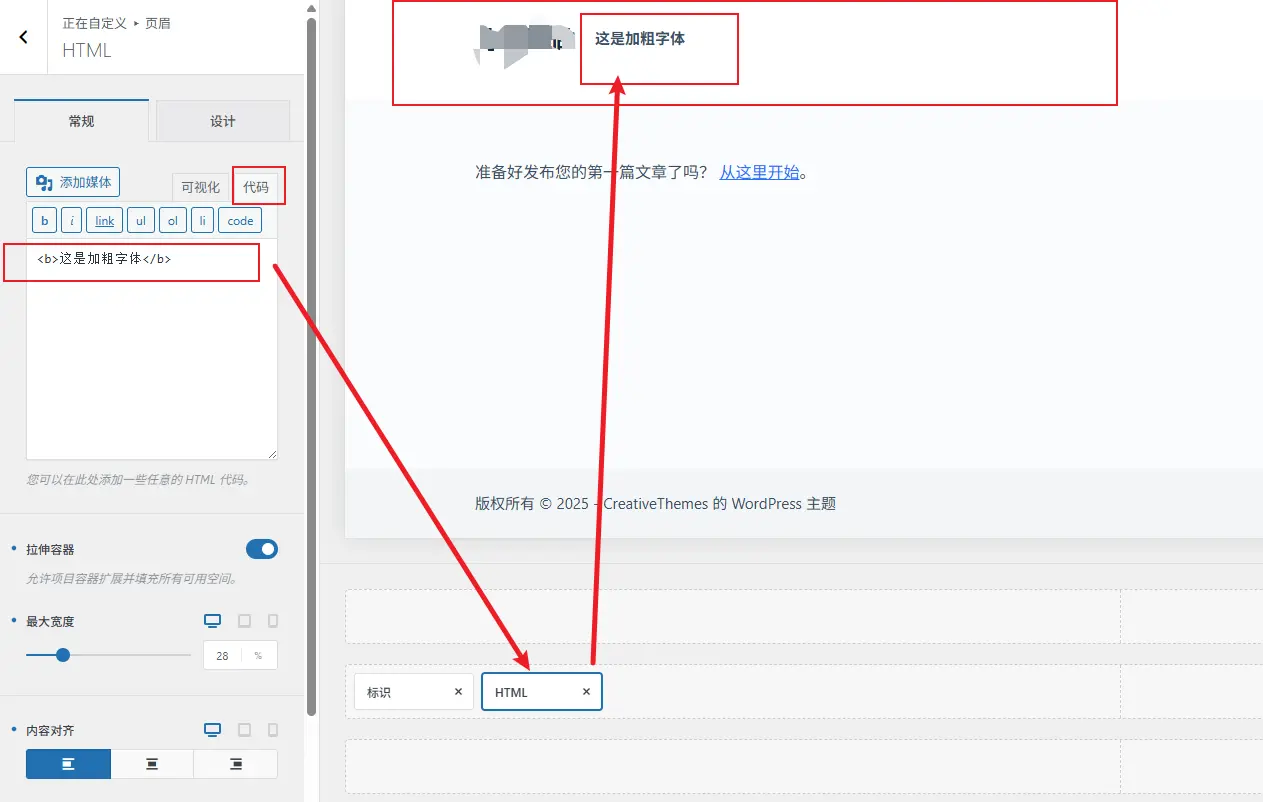The image size is (1263, 802).
Task: Switch editor to 可视化 mode
Action: pos(198,186)
